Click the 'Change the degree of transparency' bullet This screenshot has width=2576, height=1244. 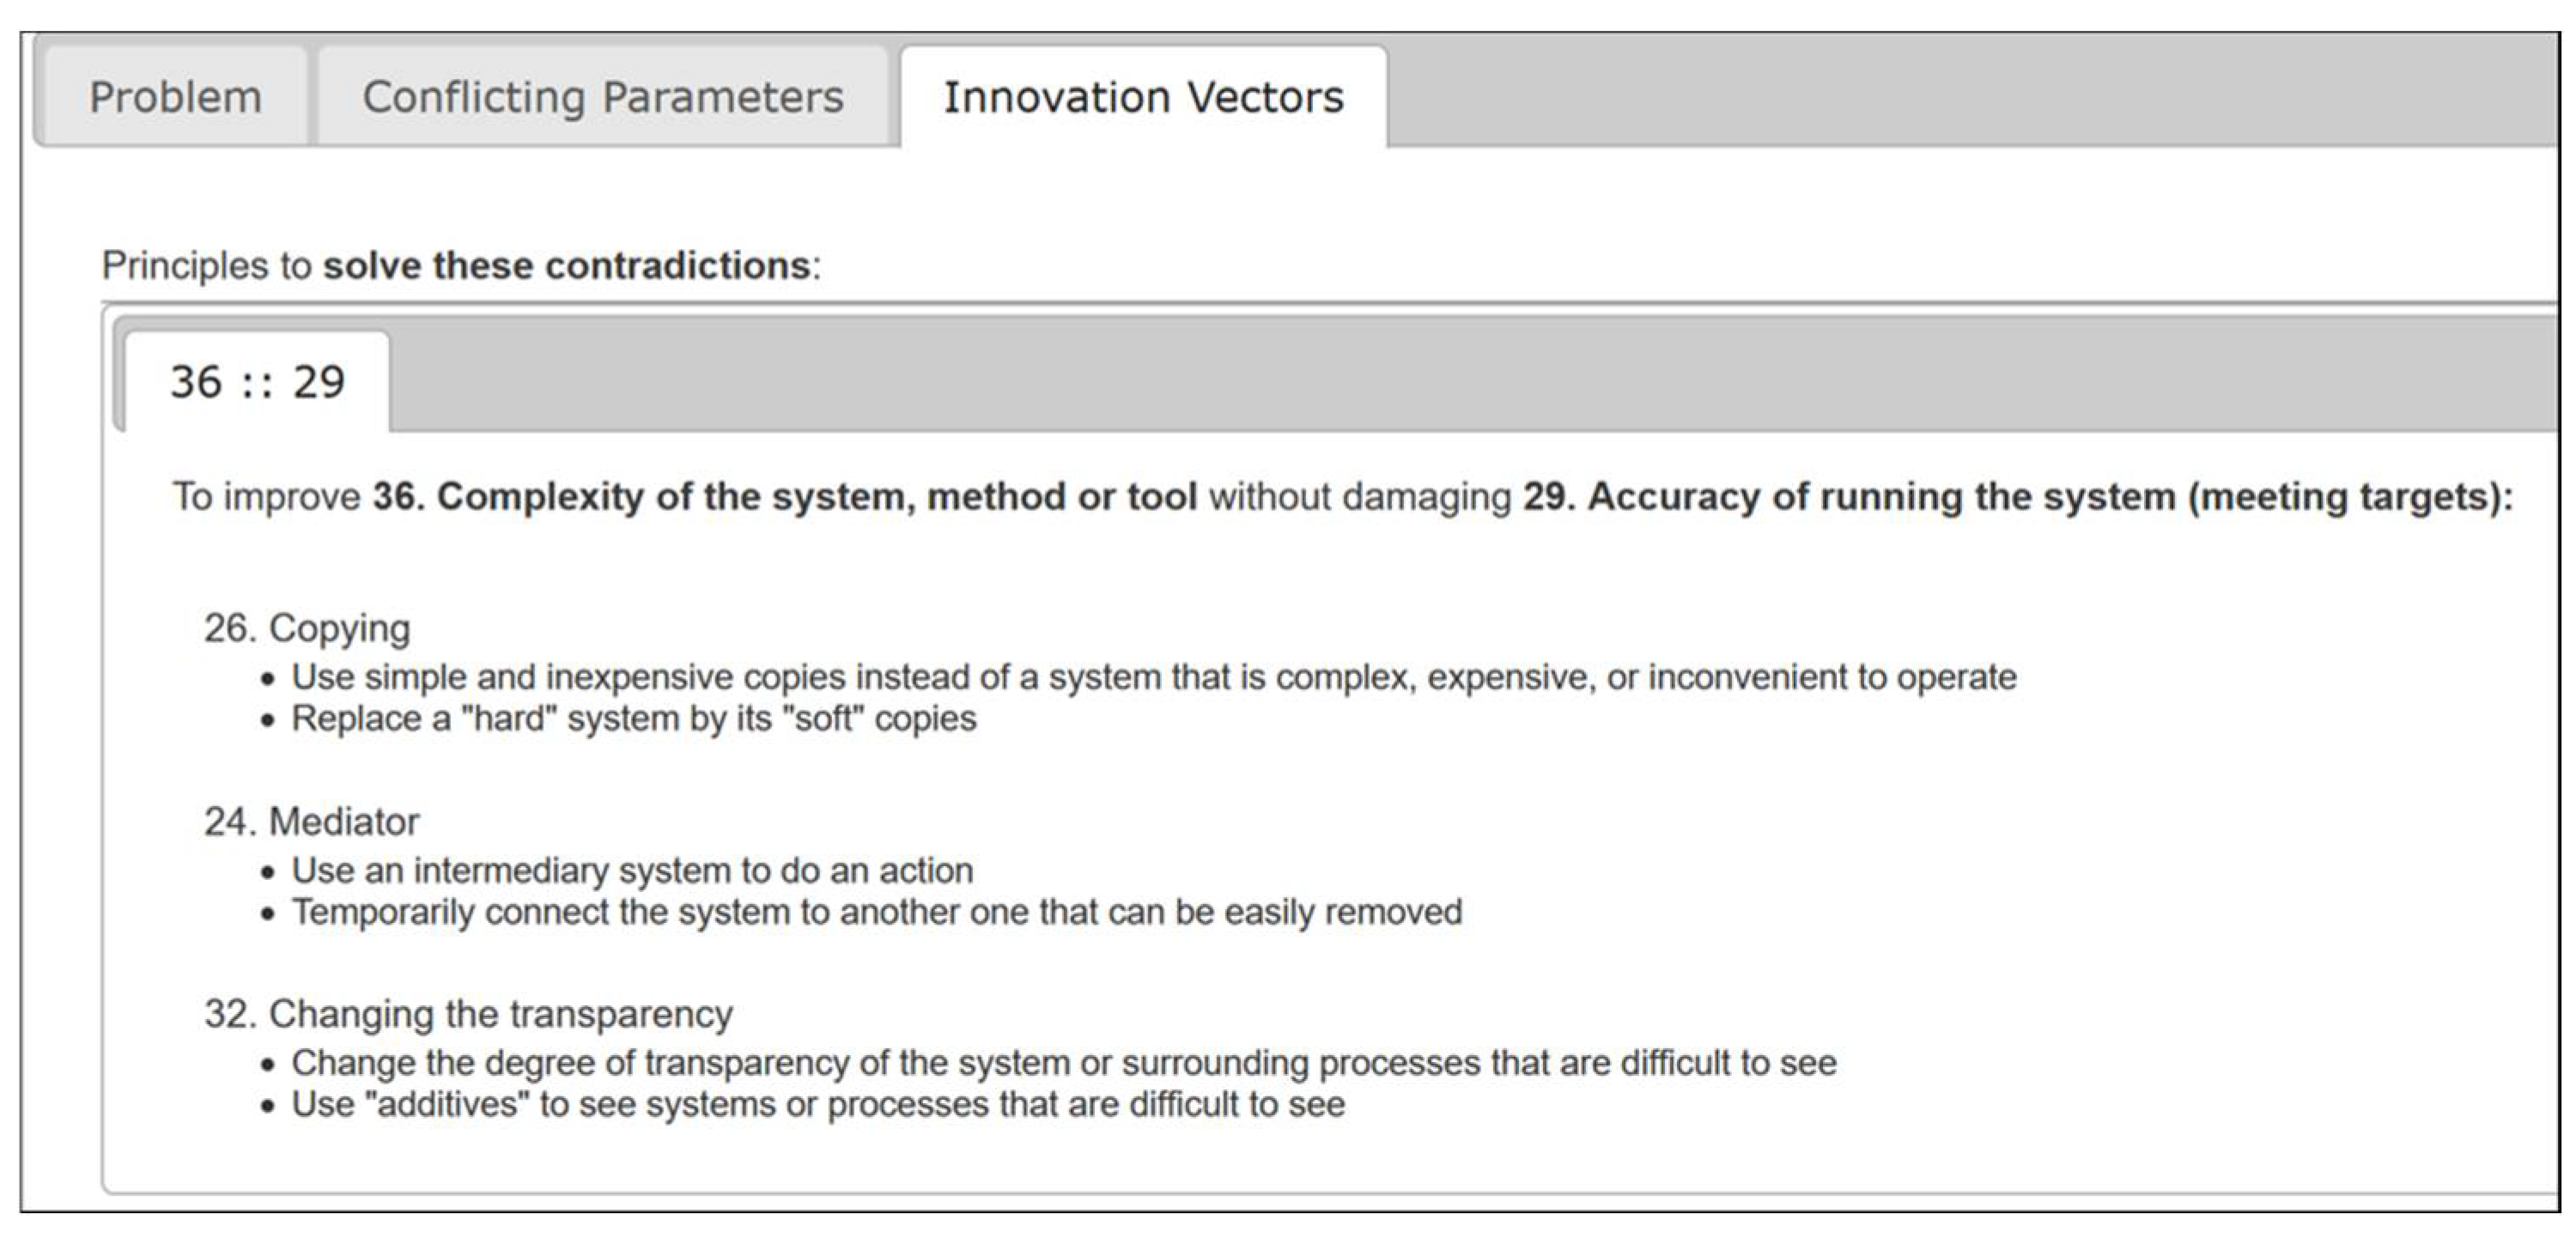[x=1063, y=1063]
